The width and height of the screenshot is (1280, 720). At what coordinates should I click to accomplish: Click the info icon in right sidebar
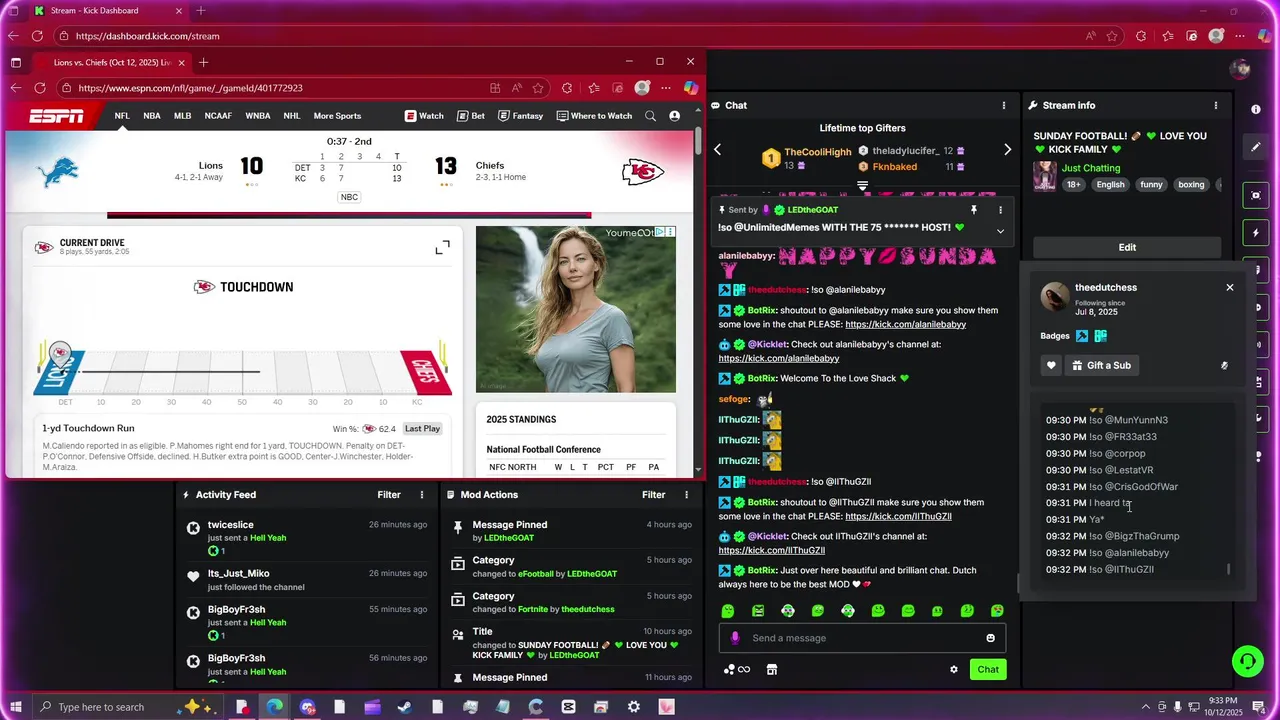[1256, 109]
